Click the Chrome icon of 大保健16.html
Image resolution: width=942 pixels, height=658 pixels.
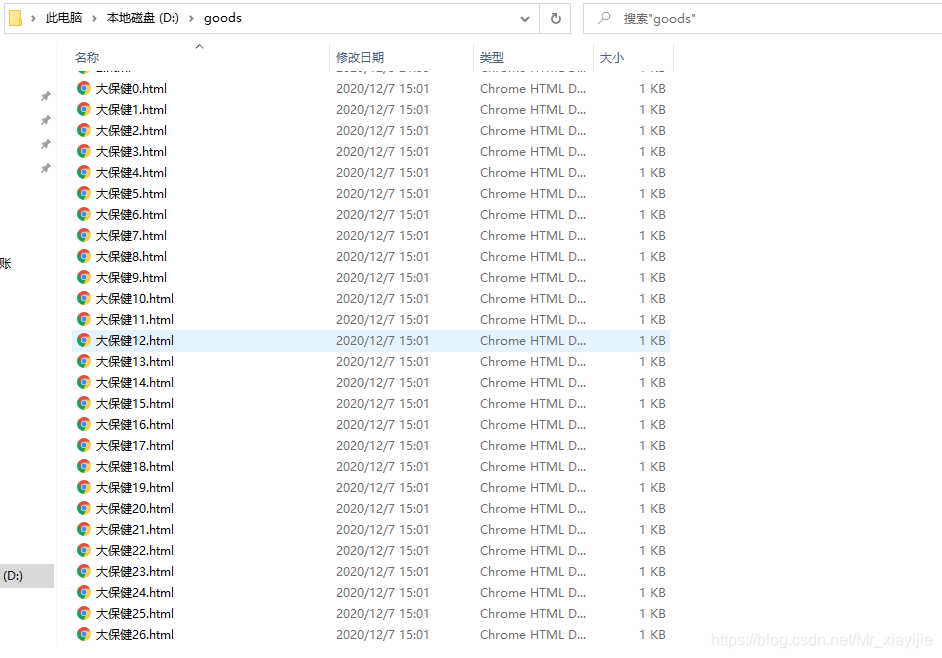84,425
